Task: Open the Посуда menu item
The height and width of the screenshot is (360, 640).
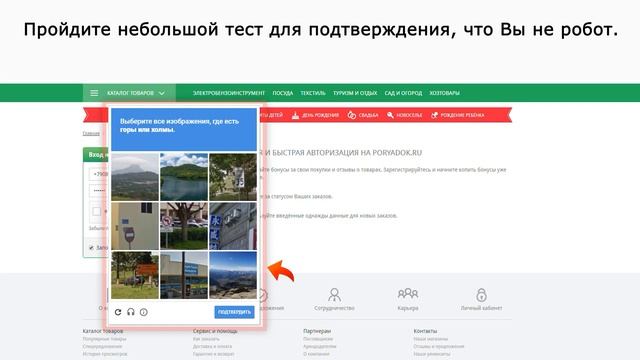Action: pyautogui.click(x=282, y=93)
